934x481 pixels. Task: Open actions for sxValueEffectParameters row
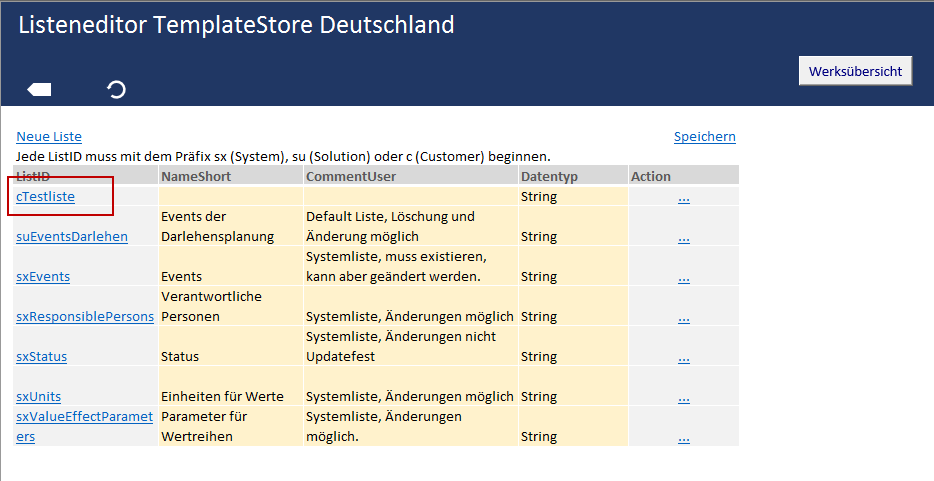684,437
